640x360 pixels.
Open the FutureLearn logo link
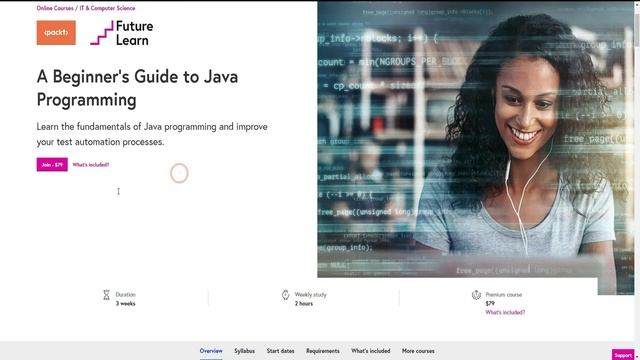pos(122,33)
